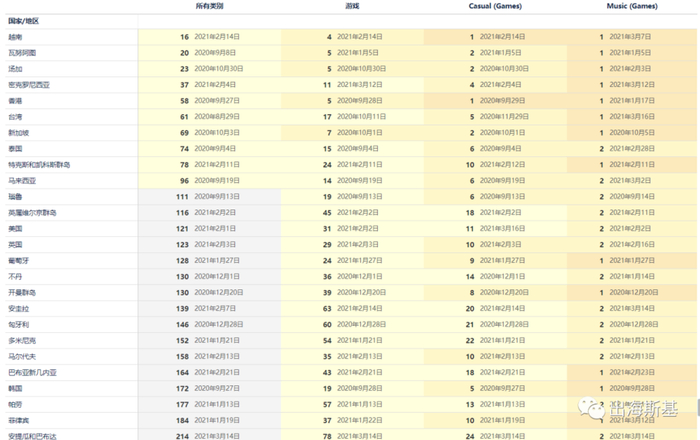The width and height of the screenshot is (700, 440).
Task: Select the 英属维尔京群岛 row name
Action: (x=32, y=213)
